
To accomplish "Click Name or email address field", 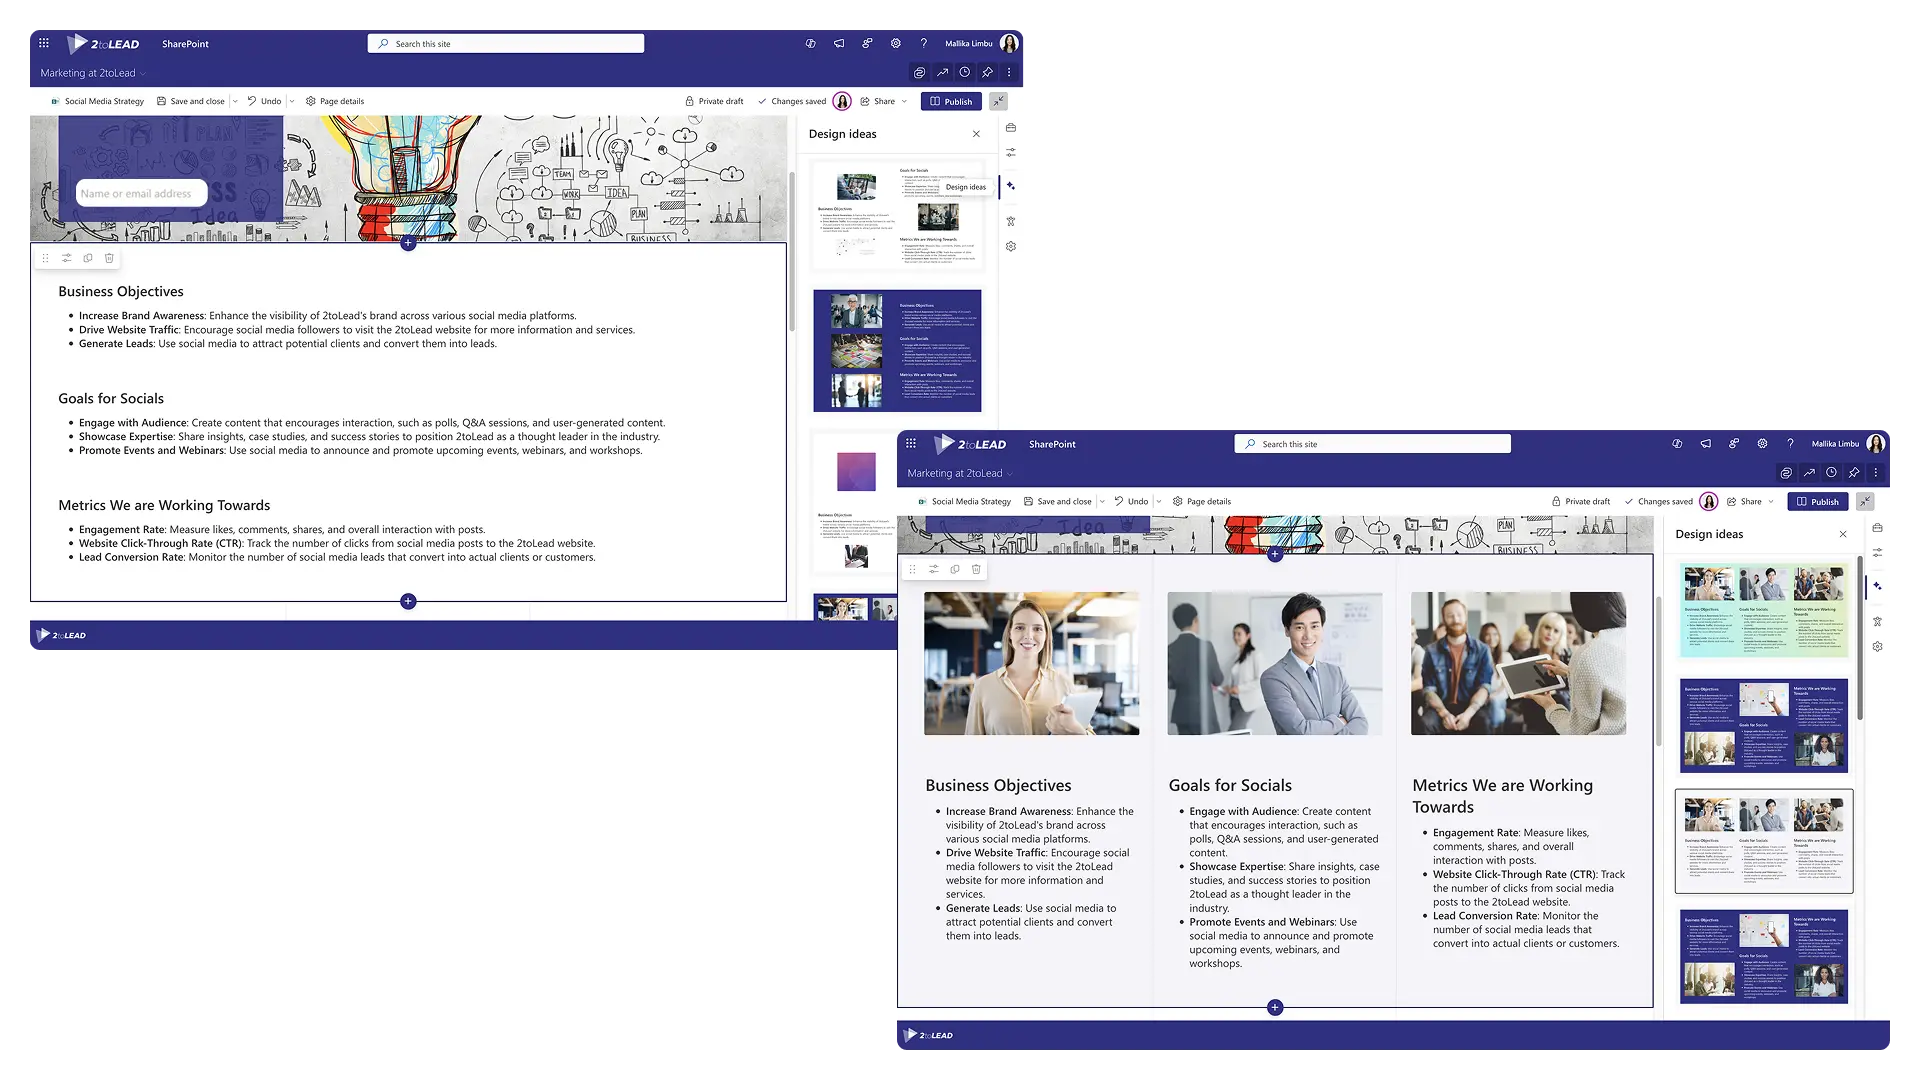I will pos(141,193).
